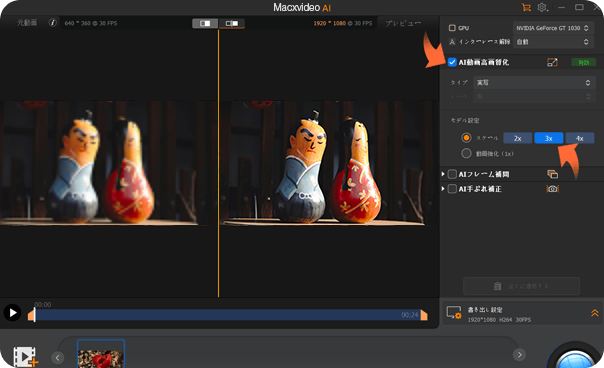Uncheck AI動画高画質化 checkbox
The height and width of the screenshot is (368, 604).
[x=452, y=62]
